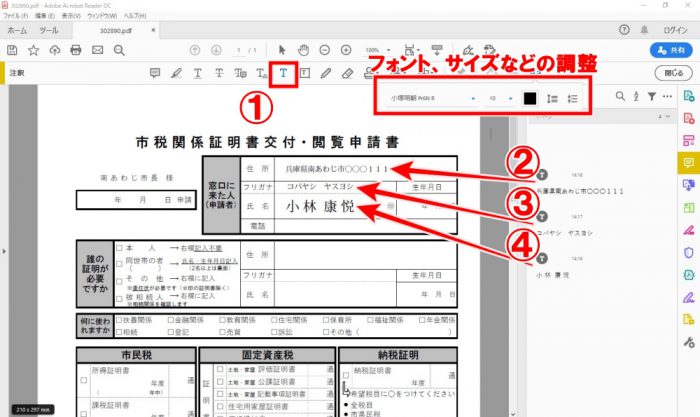The image size is (700, 417).
Task: Select the replace text tool
Action: pyautogui.click(x=240, y=73)
